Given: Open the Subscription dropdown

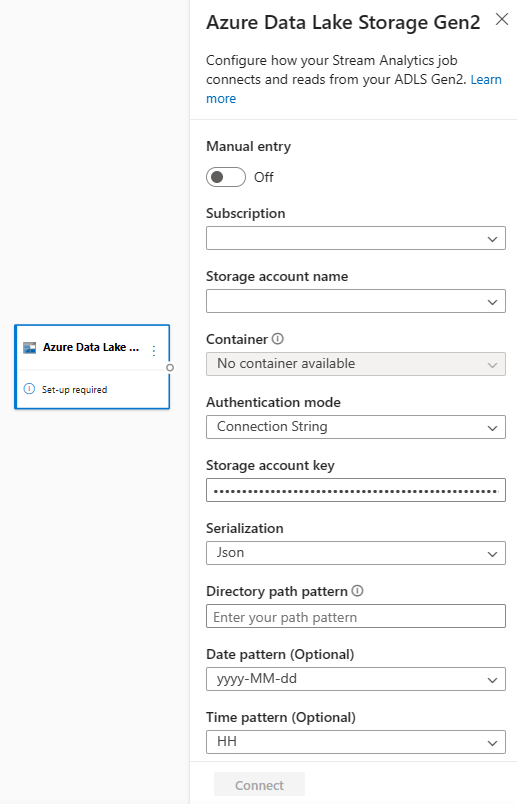Looking at the screenshot, I should (x=356, y=238).
